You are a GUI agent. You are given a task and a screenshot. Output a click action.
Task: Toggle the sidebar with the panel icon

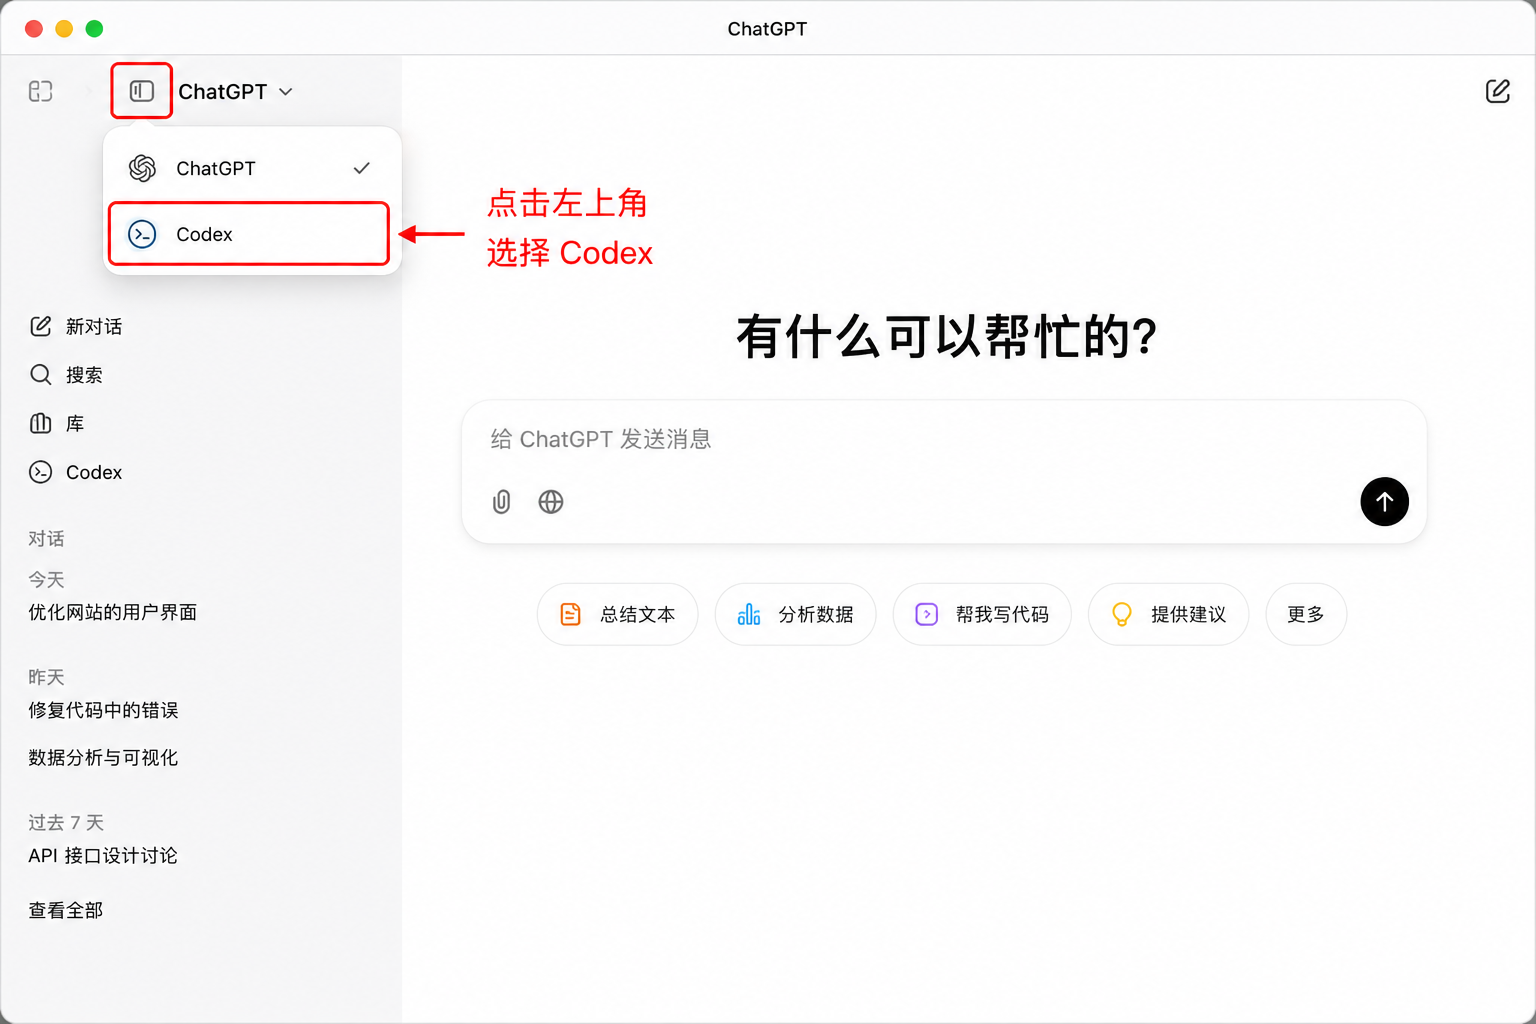[142, 91]
